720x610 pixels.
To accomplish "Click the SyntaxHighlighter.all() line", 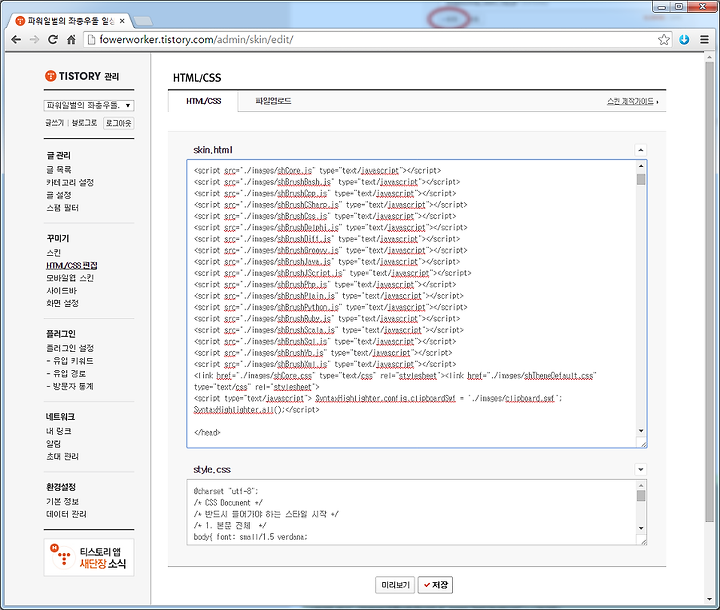I will click(x=256, y=410).
